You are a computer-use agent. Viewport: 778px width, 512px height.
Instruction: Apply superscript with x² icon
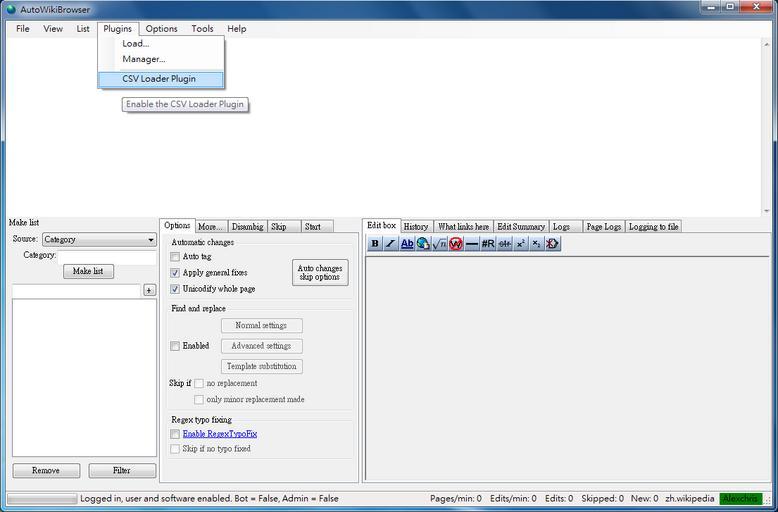[521, 244]
